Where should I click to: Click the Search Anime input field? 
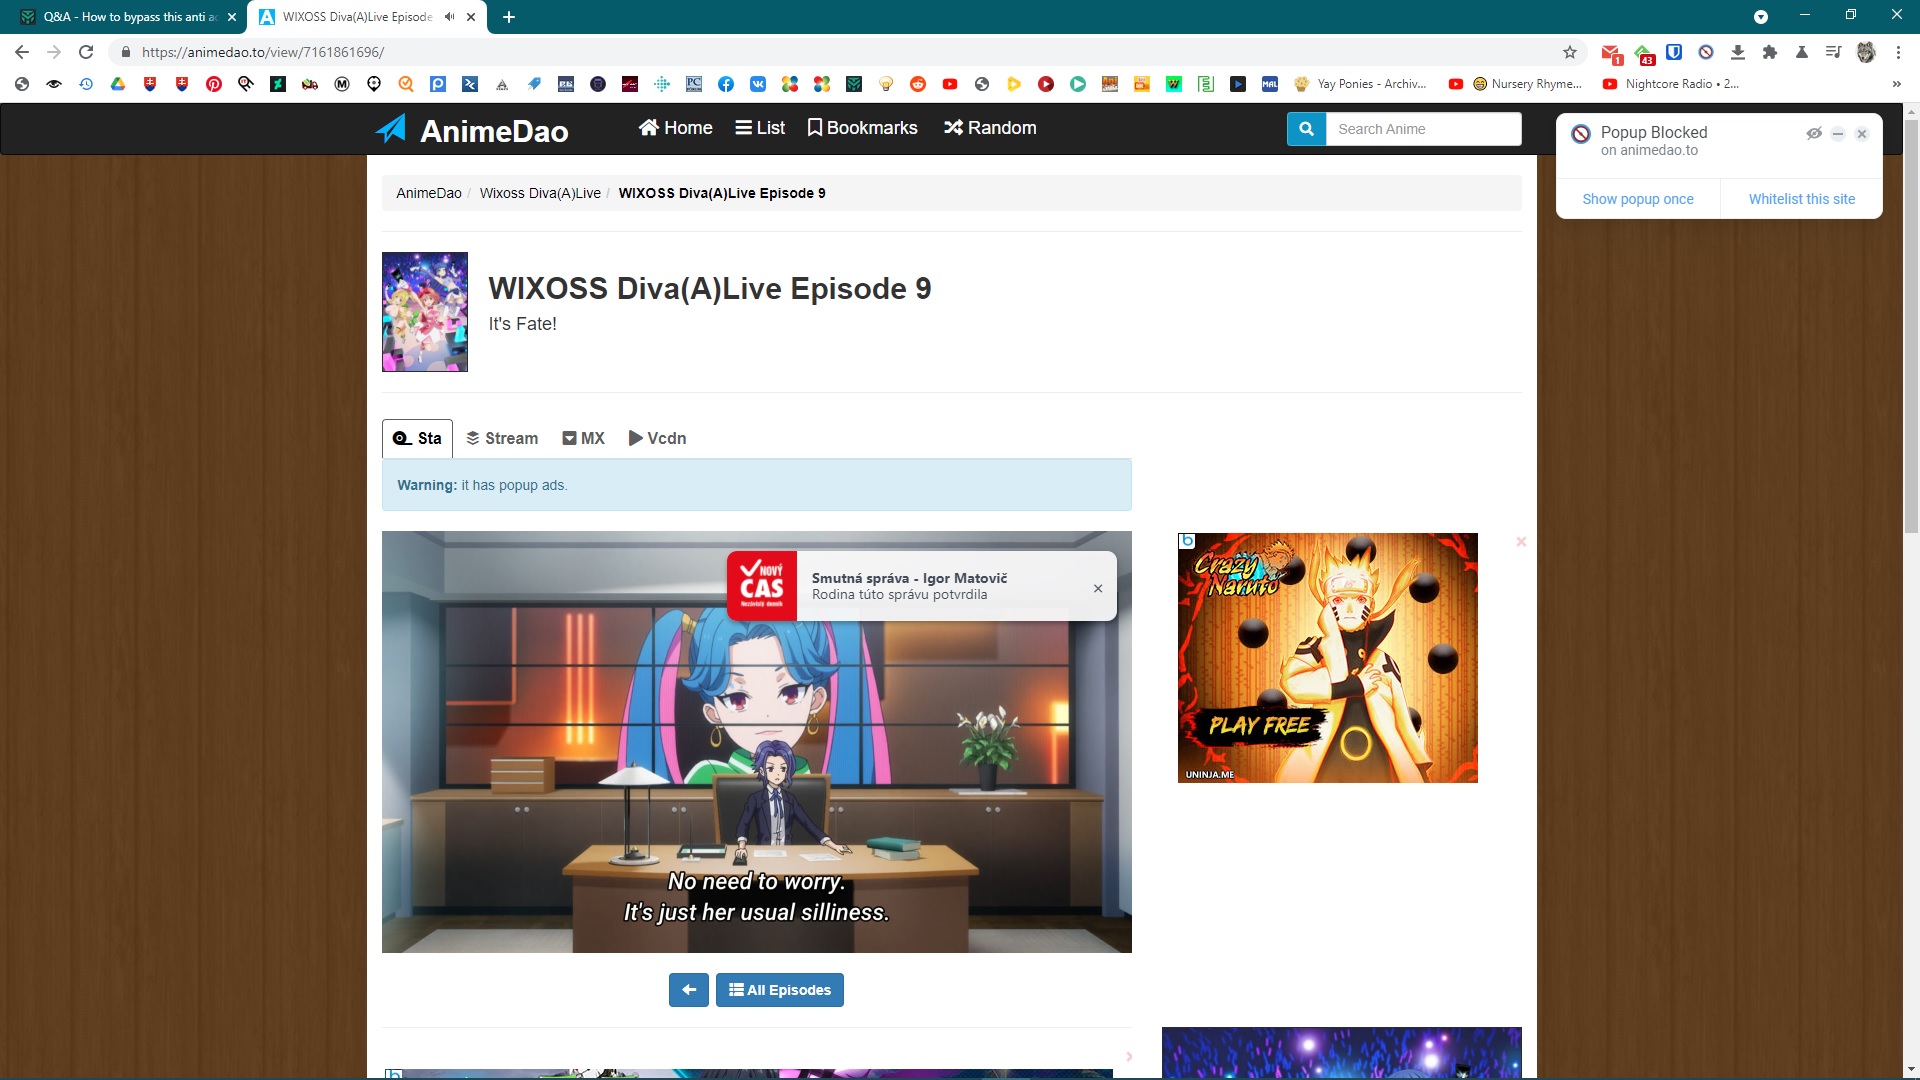click(x=1422, y=129)
